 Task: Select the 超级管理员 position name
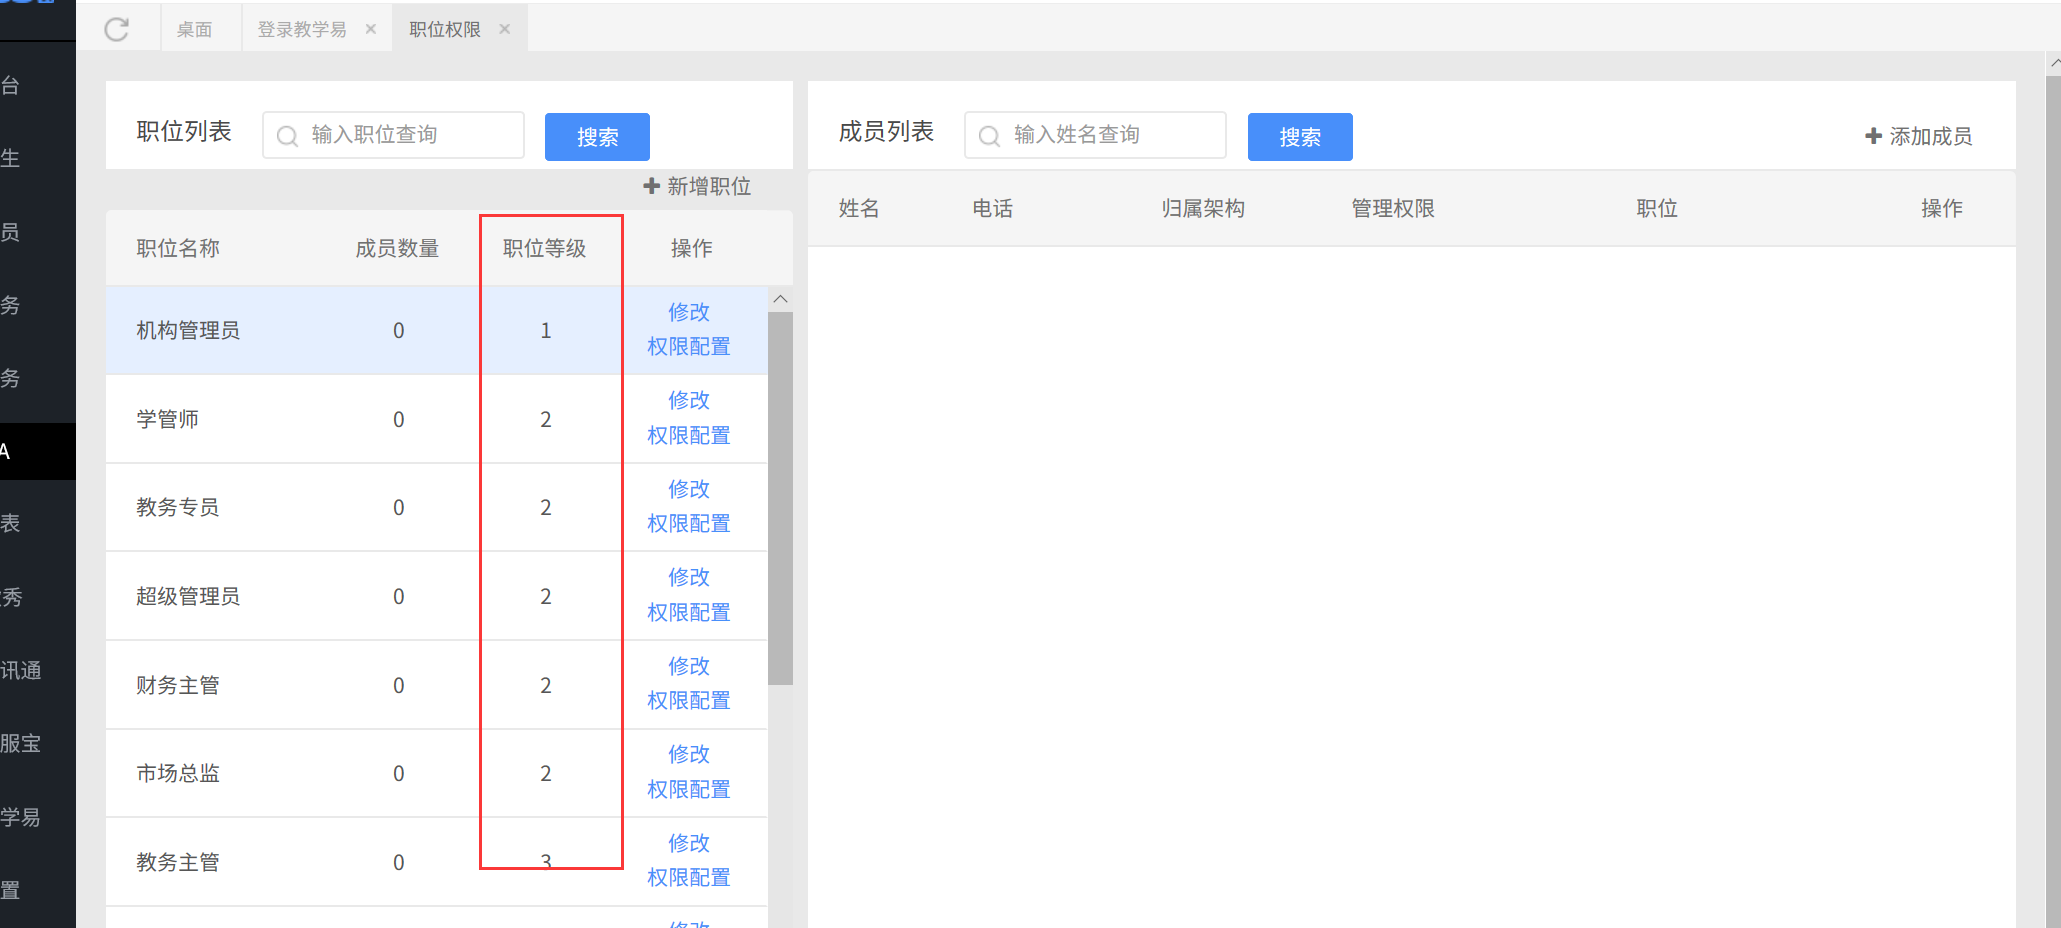[188, 597]
